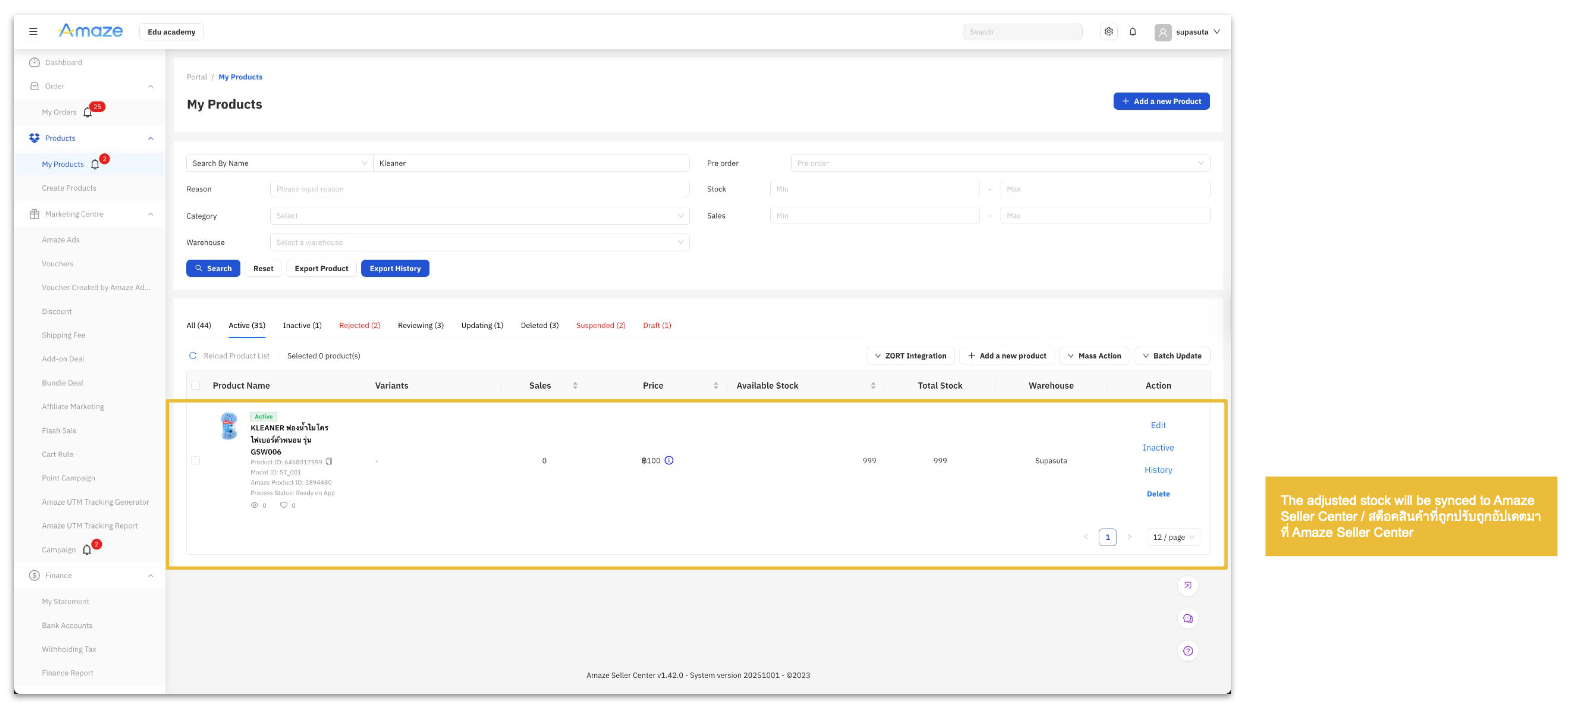Screen dimensions: 1577x724
Task: Switch to the Rejected (2) tab
Action: pos(360,326)
